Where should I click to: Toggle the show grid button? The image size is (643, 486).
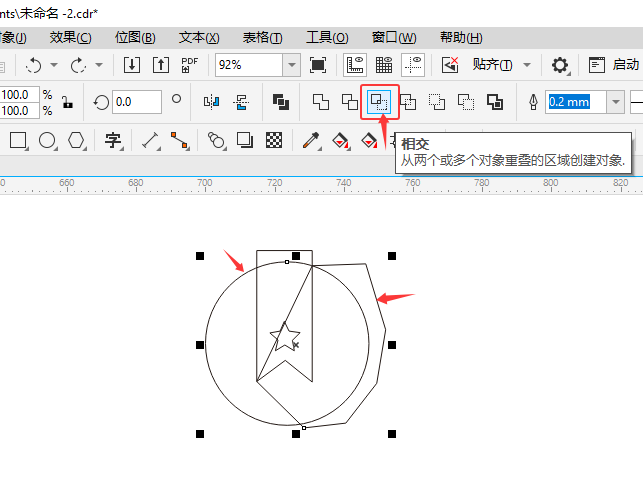coord(384,65)
